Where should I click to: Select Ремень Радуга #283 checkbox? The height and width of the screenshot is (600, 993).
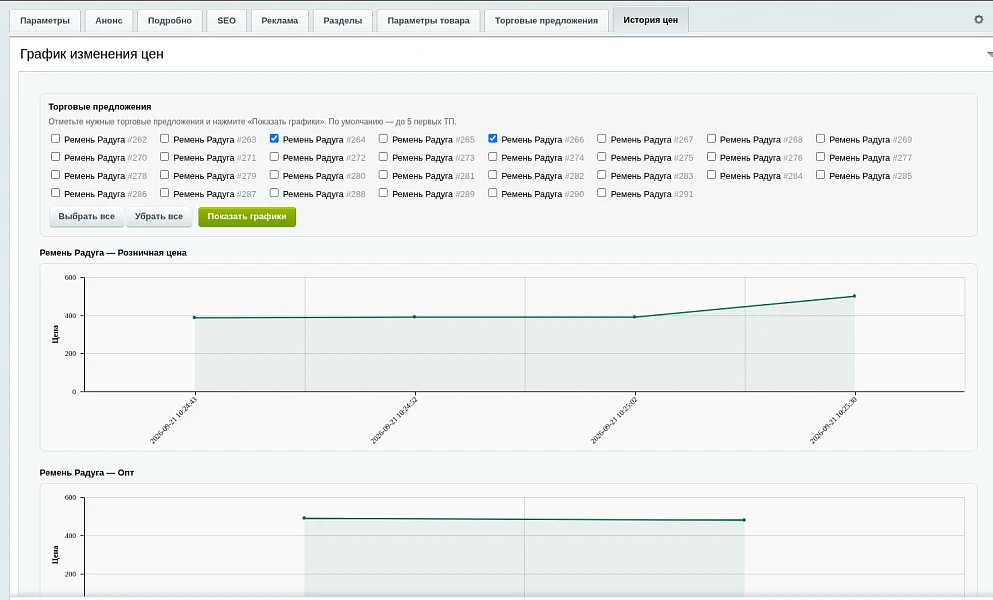click(602, 175)
